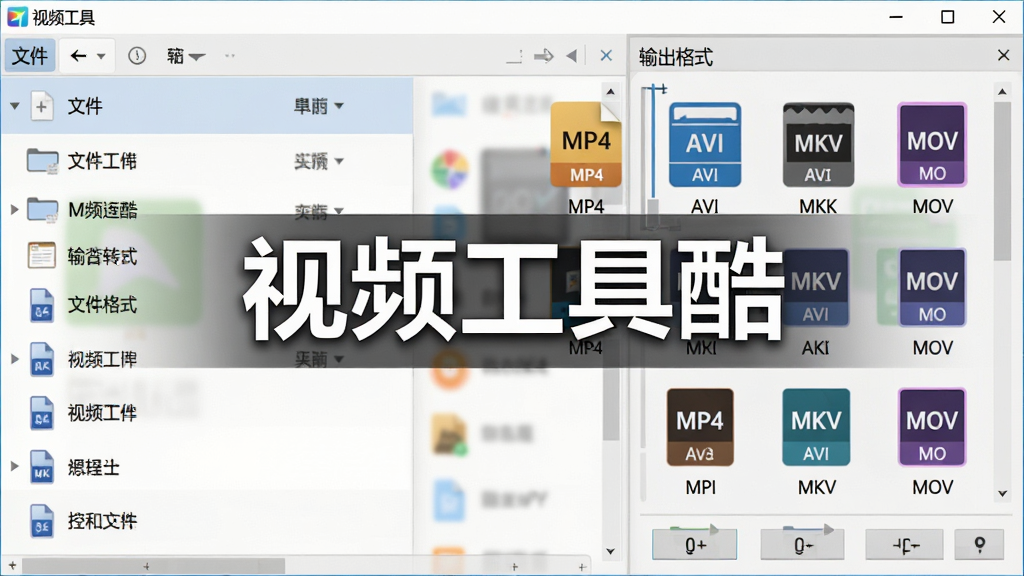1024x576 pixels.
Task: Click the plus icon beside 文件
Action: pos(41,106)
